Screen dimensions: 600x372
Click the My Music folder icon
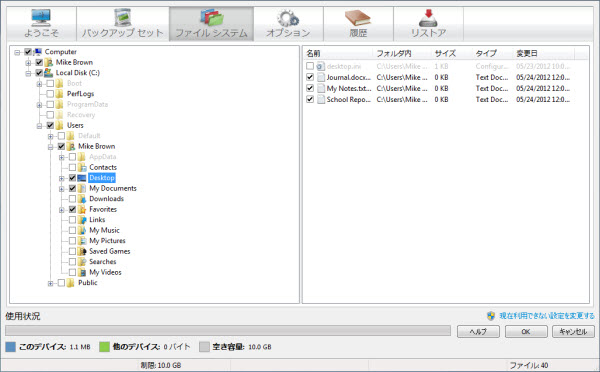[82, 230]
